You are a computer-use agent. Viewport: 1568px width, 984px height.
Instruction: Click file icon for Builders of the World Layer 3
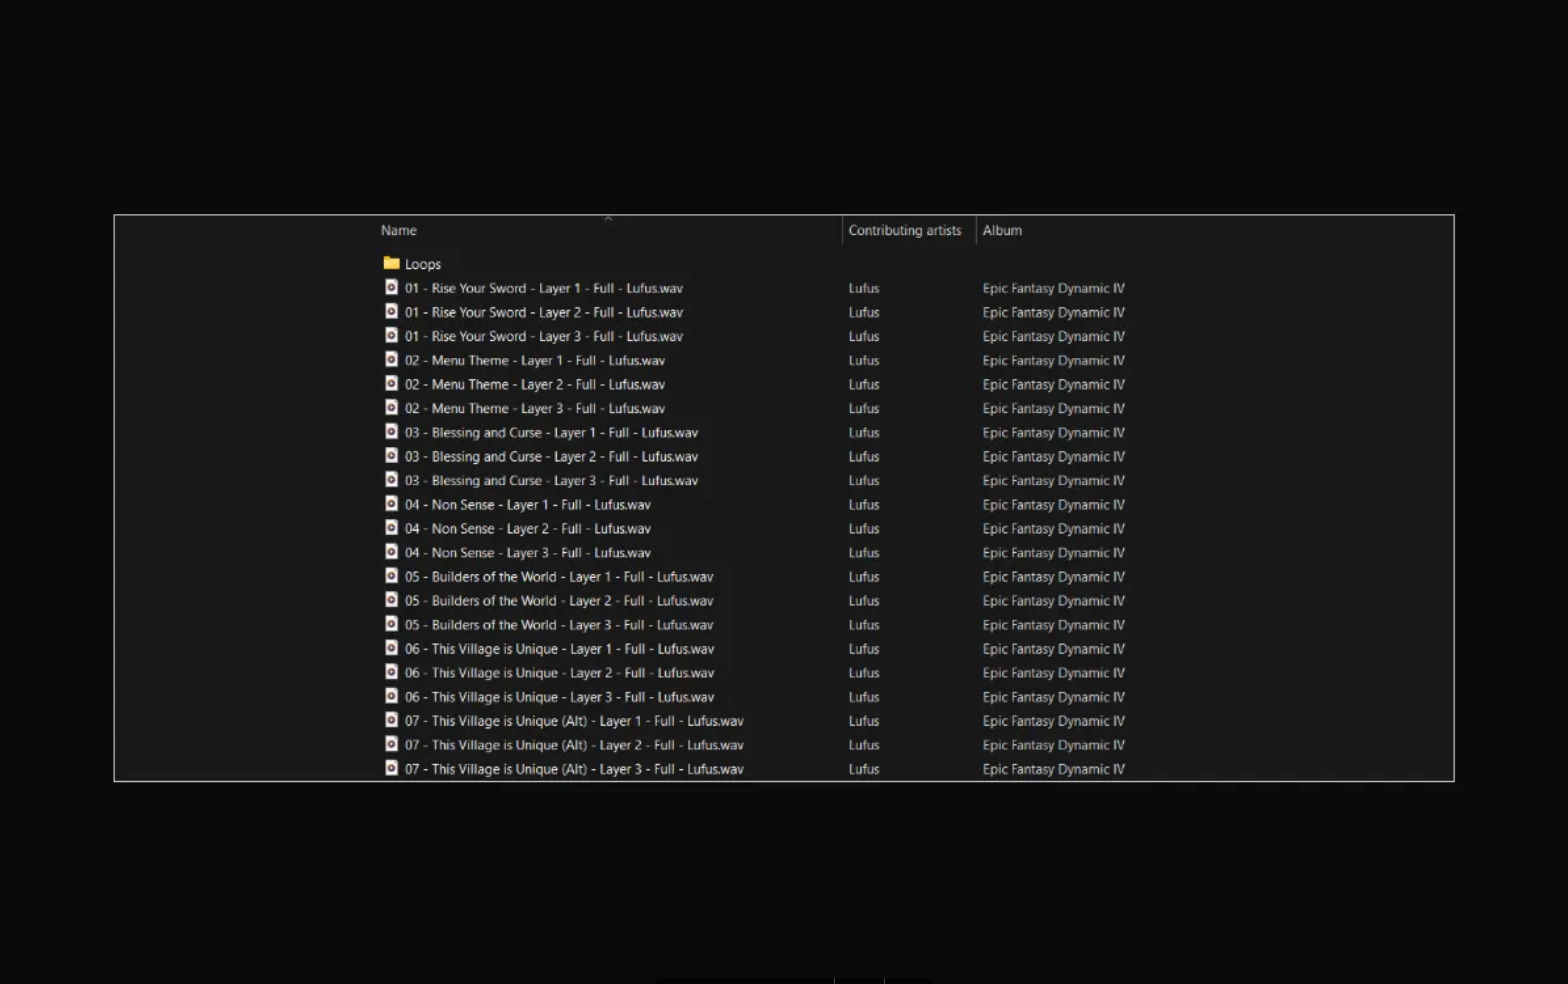coord(391,623)
